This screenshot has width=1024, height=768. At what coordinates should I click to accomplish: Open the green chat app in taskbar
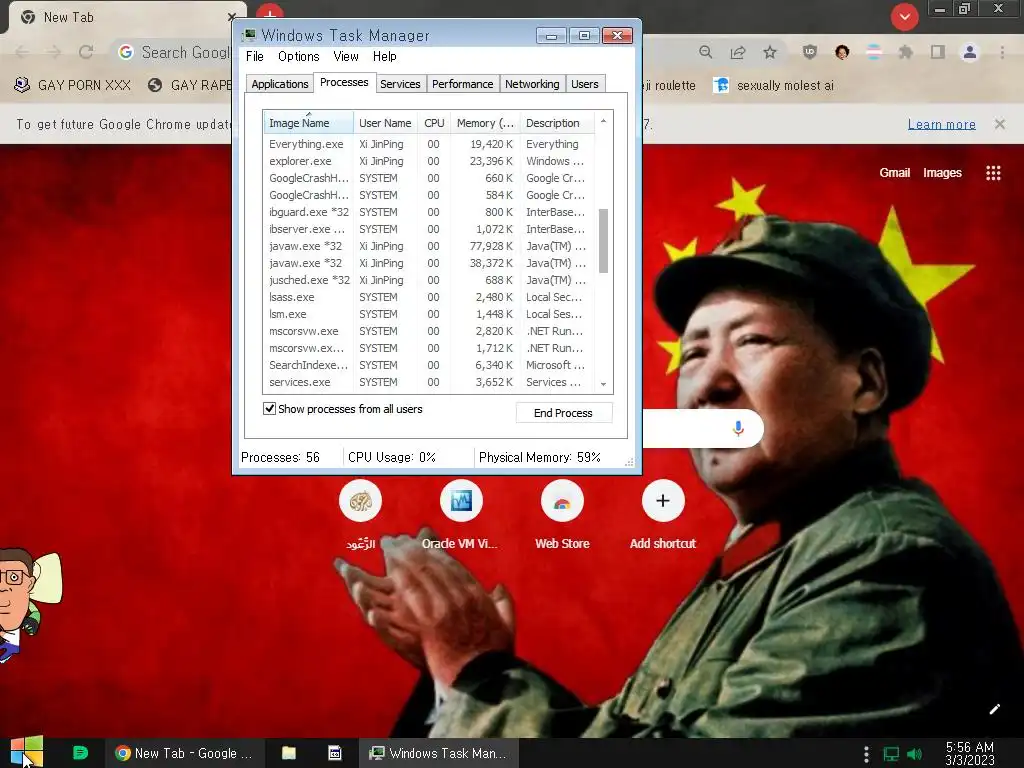tap(80, 753)
